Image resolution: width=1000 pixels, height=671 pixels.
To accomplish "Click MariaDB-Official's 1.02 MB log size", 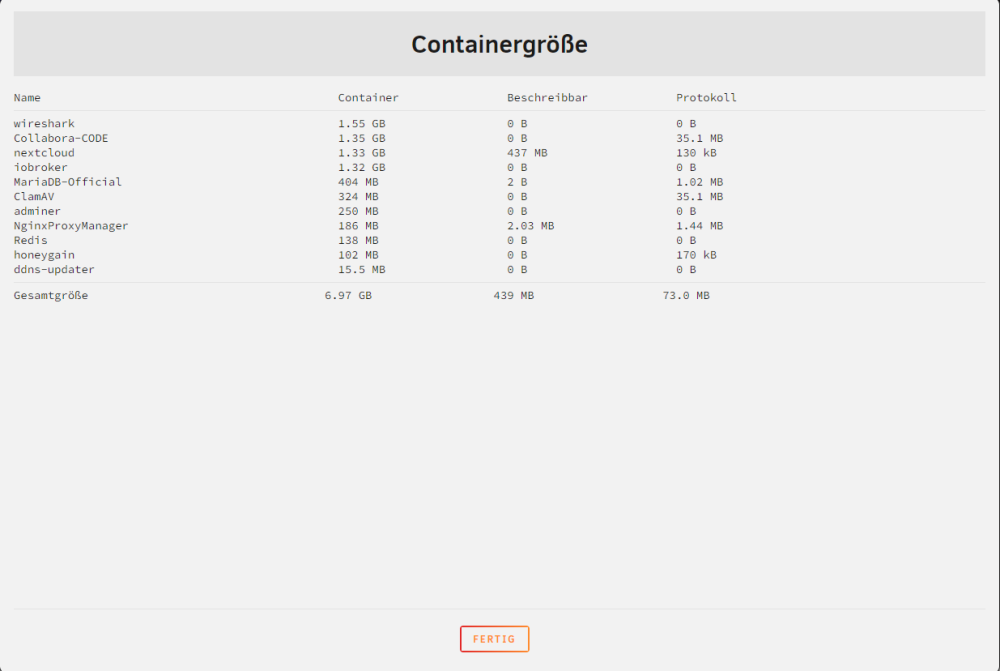I will [x=700, y=182].
